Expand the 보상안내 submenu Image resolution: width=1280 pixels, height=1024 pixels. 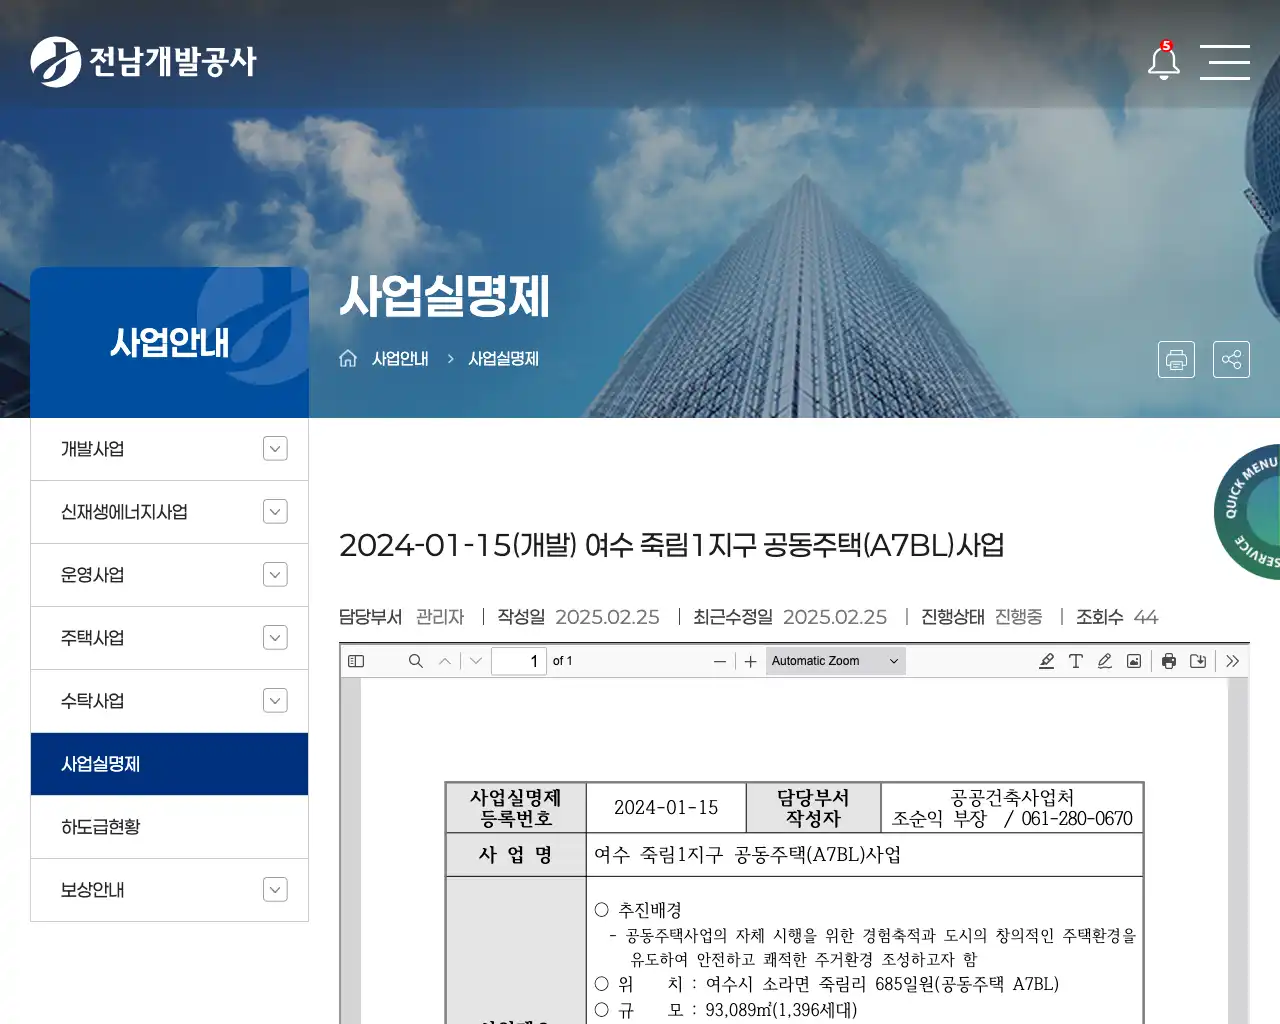click(275, 890)
